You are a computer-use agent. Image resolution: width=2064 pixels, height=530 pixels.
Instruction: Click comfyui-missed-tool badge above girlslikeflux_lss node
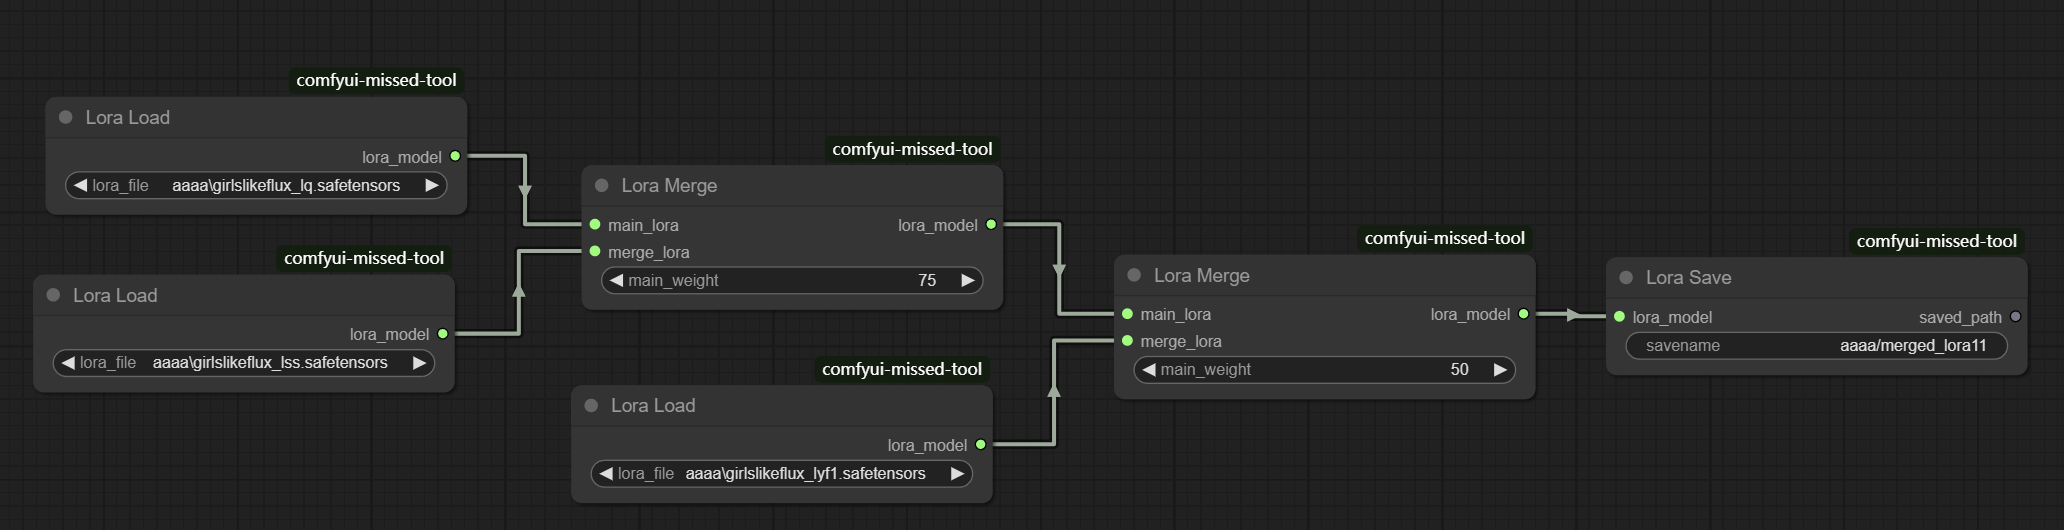pyautogui.click(x=364, y=258)
